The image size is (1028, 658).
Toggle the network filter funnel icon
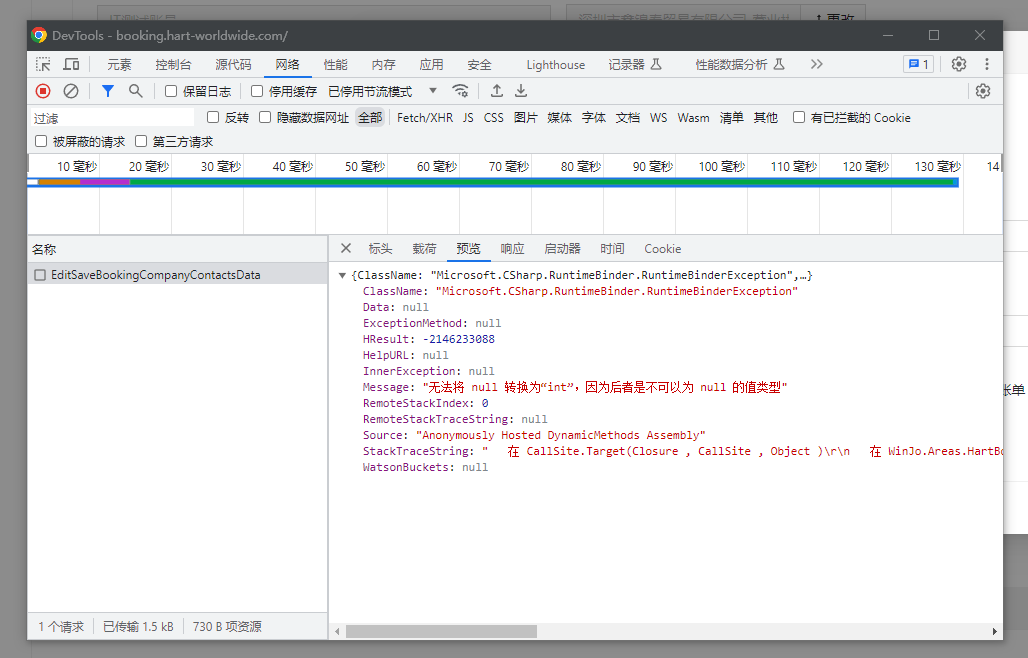[x=108, y=91]
